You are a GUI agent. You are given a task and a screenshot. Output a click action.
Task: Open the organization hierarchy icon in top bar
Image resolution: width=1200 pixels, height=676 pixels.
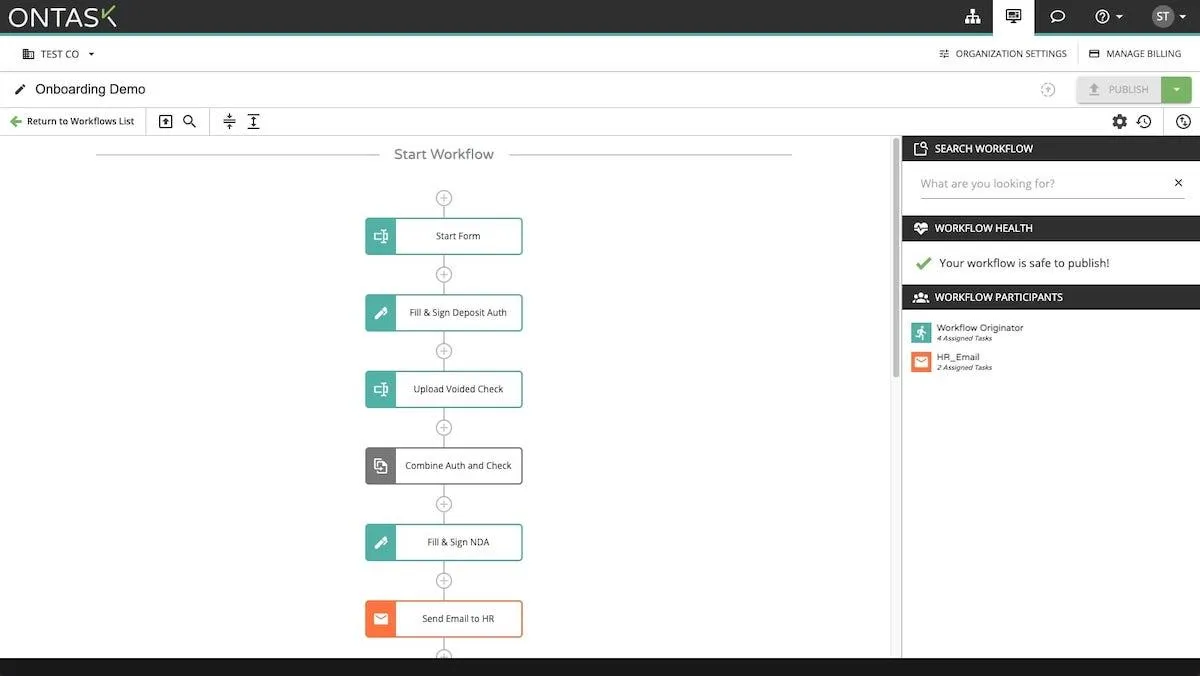tap(972, 16)
